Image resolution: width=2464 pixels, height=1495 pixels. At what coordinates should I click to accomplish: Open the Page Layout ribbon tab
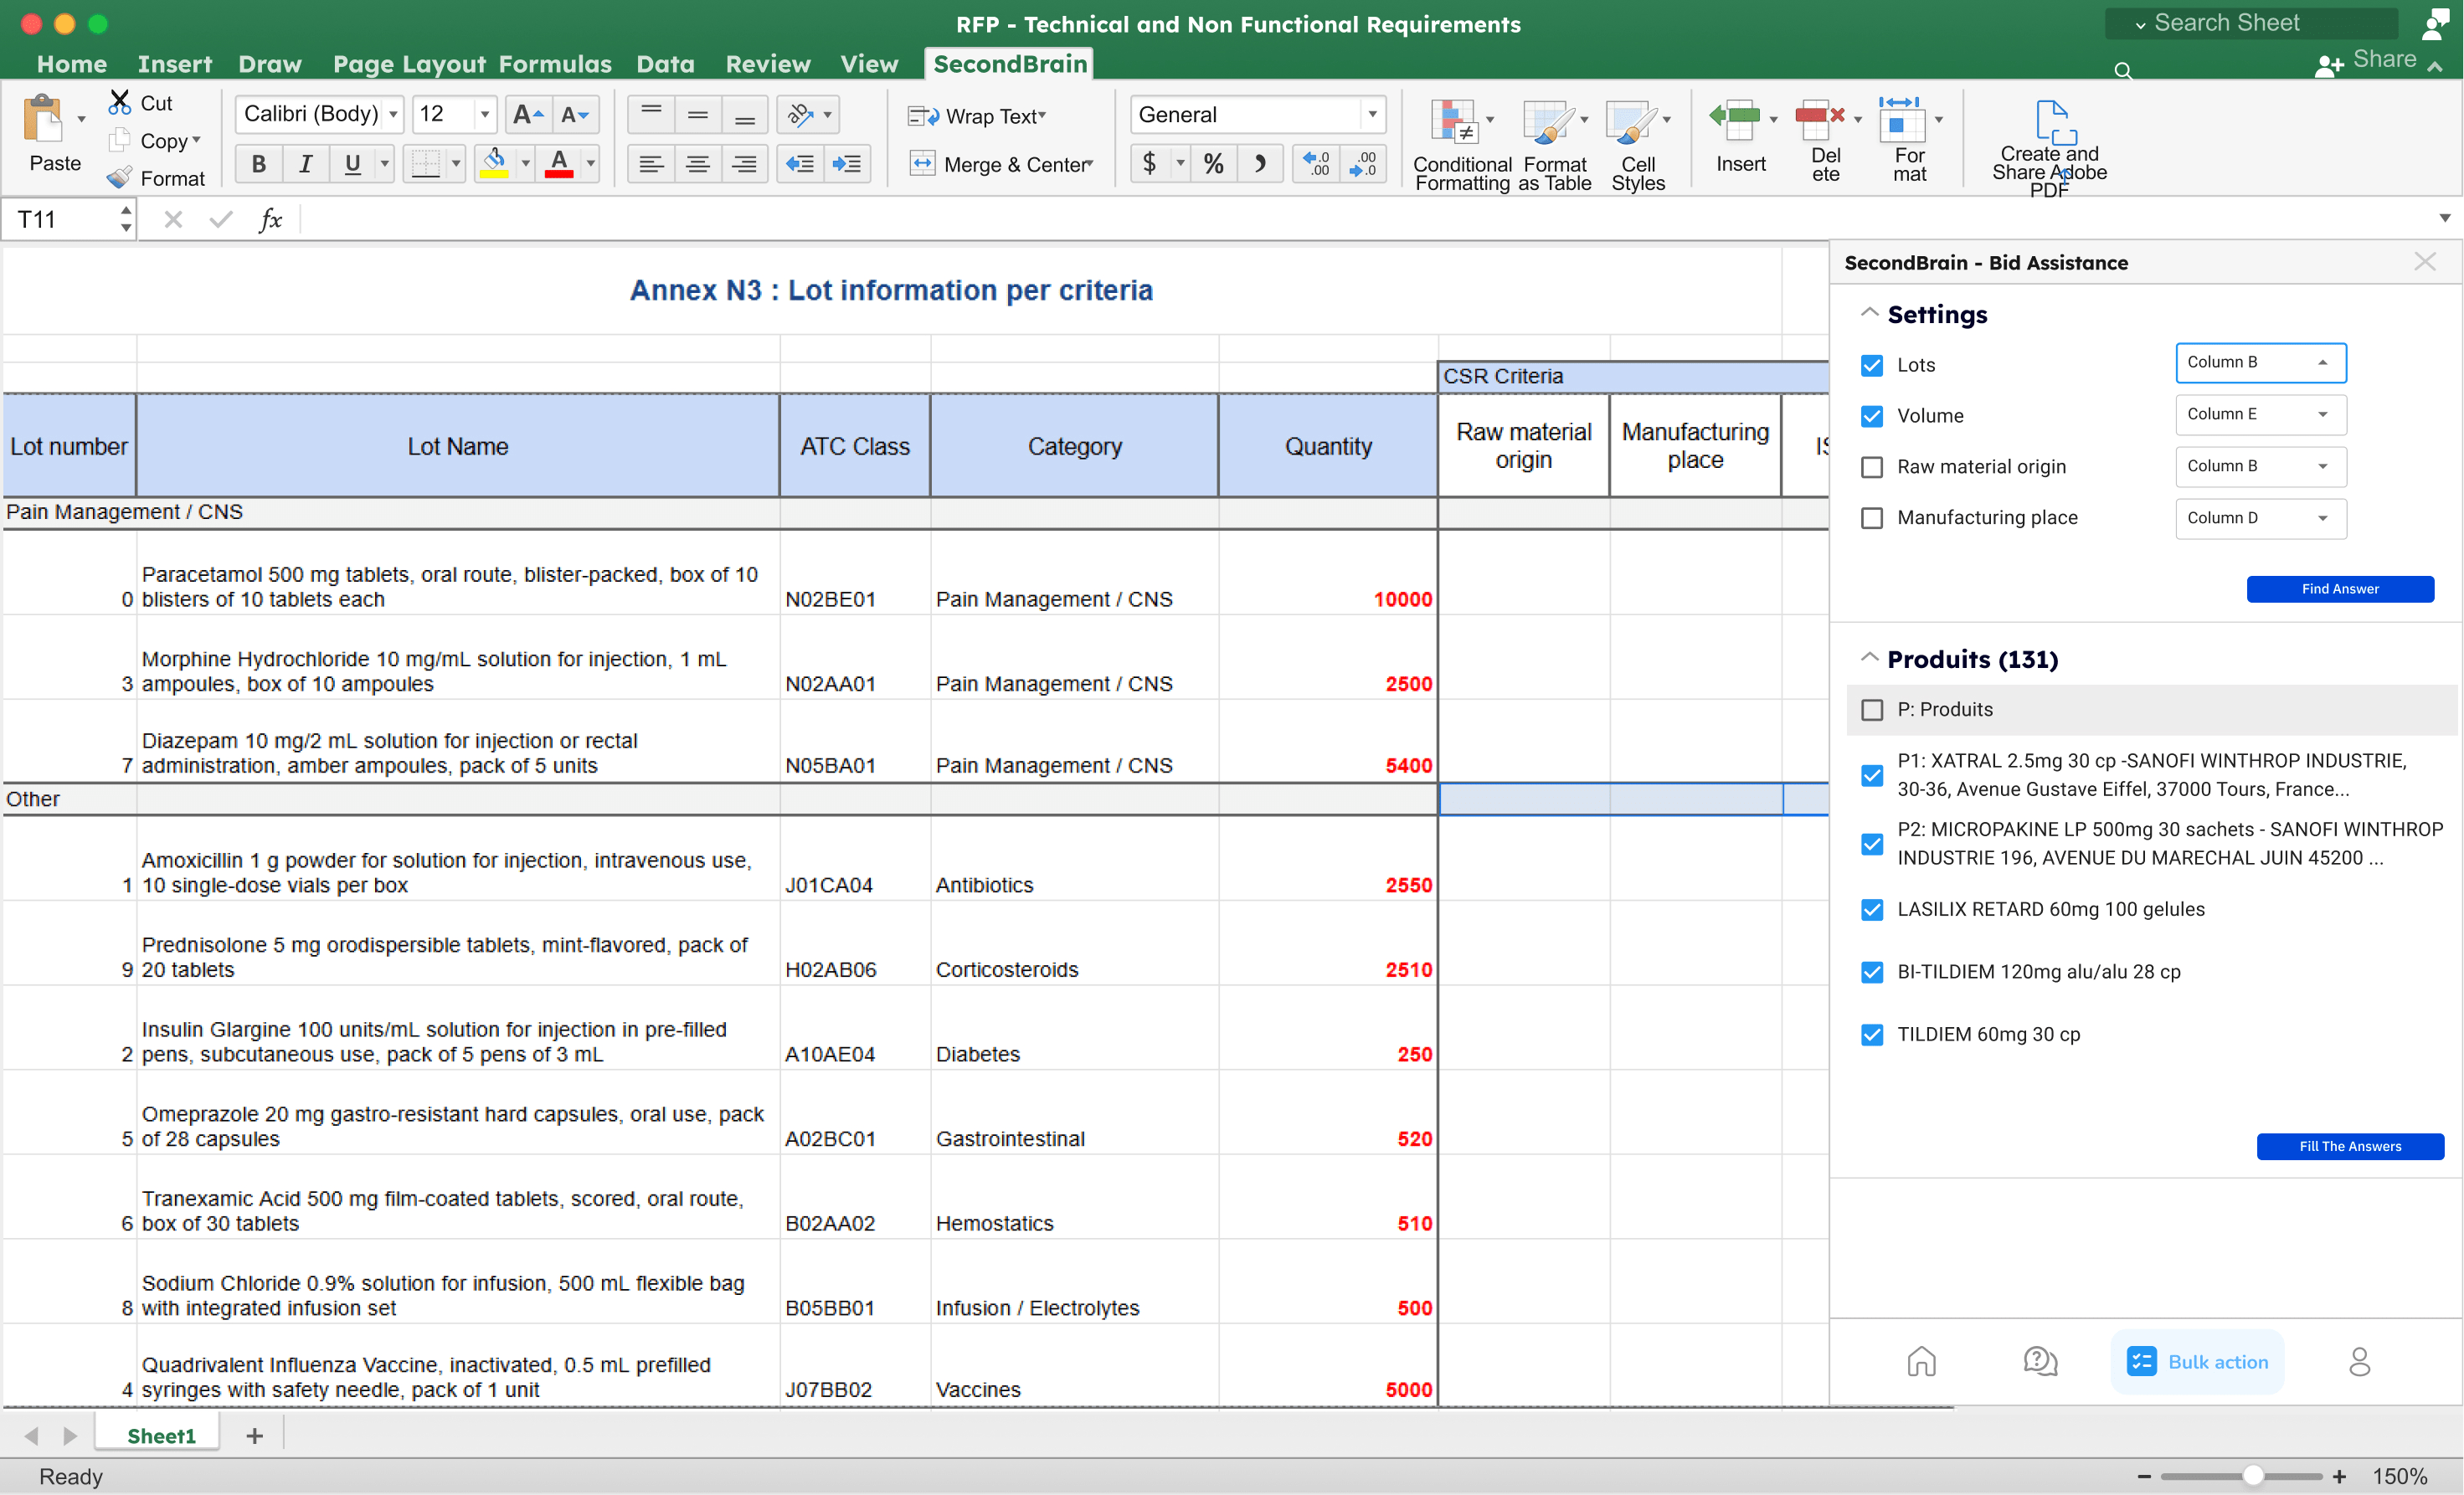[x=409, y=64]
